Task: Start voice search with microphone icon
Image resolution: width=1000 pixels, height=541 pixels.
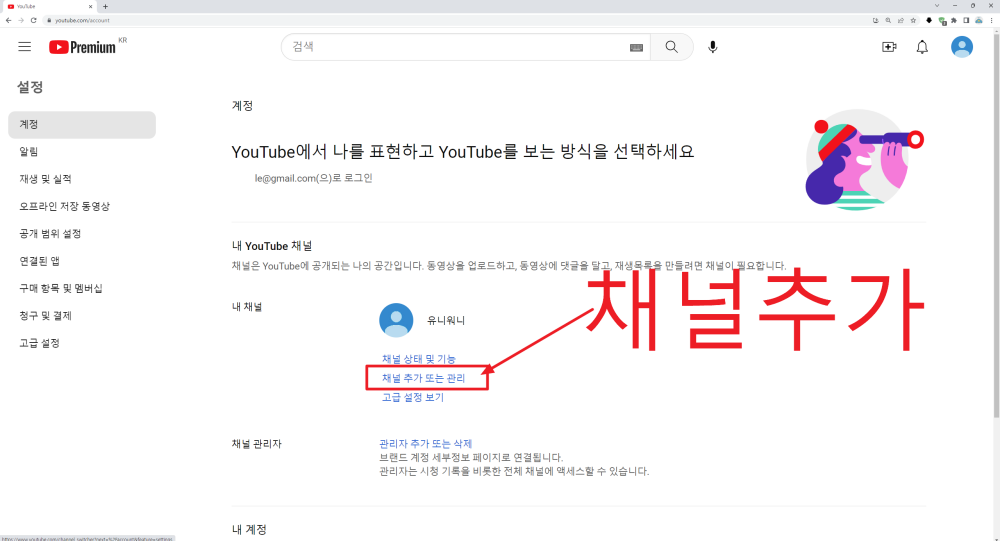Action: pyautogui.click(x=712, y=47)
